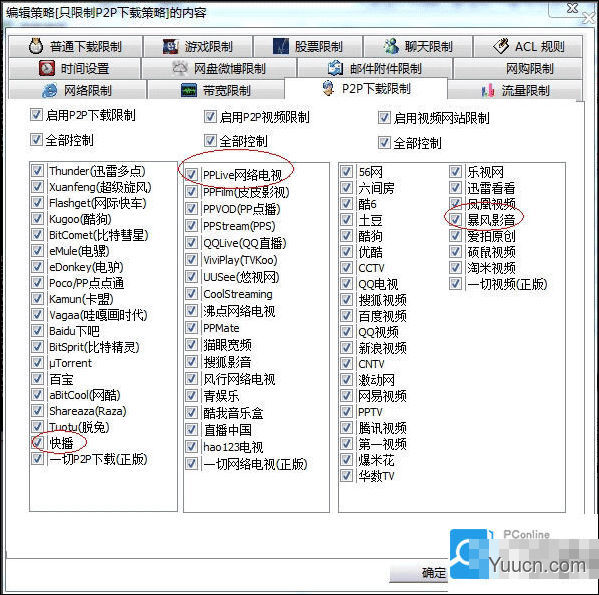
Task: Select Flashget(网际快车) list entry text
Action: pyautogui.click(x=97, y=203)
